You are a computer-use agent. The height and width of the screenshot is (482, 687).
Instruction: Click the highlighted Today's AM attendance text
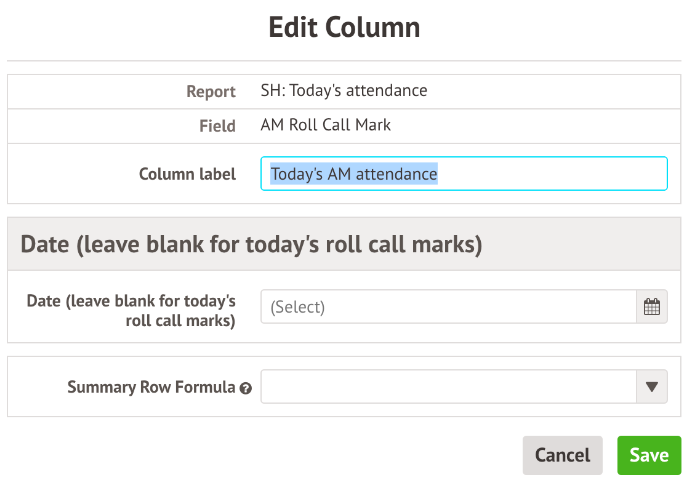(354, 174)
